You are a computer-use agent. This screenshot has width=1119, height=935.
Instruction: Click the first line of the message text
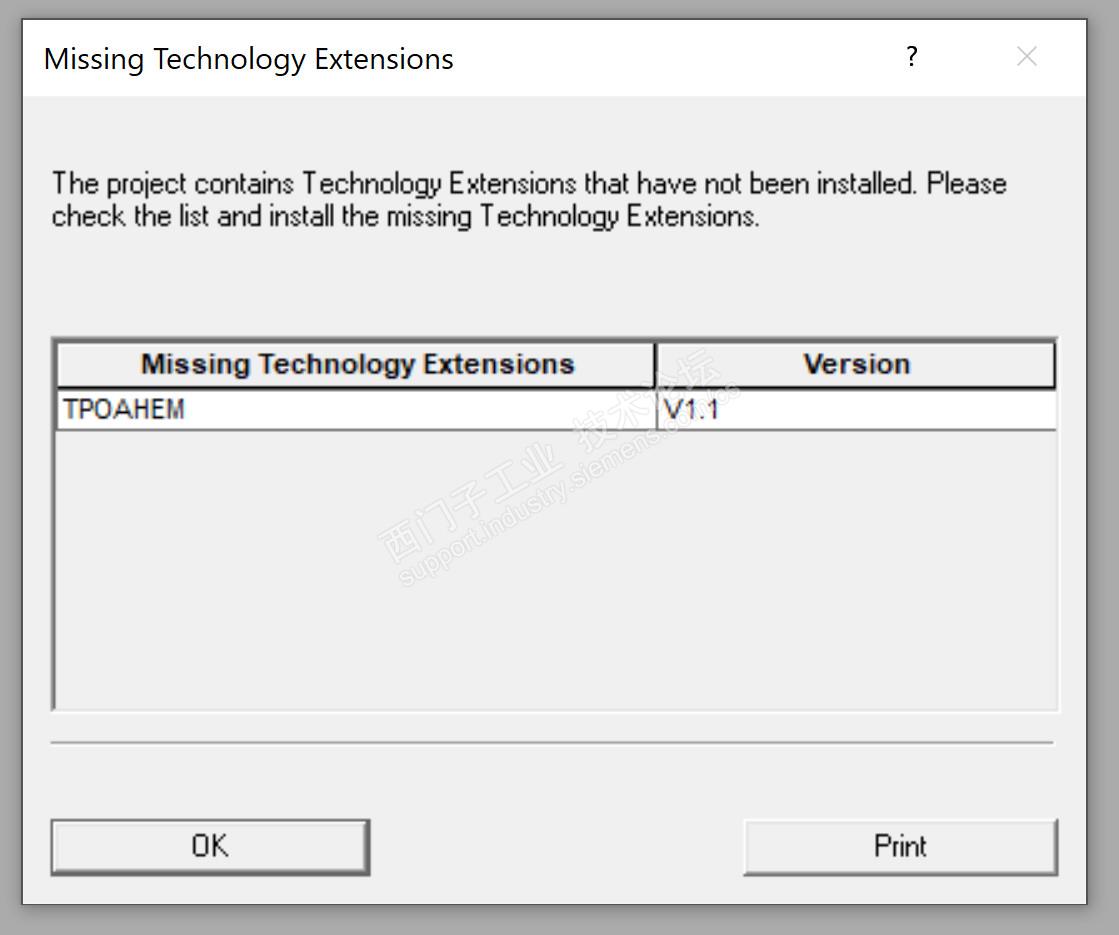[x=528, y=184]
